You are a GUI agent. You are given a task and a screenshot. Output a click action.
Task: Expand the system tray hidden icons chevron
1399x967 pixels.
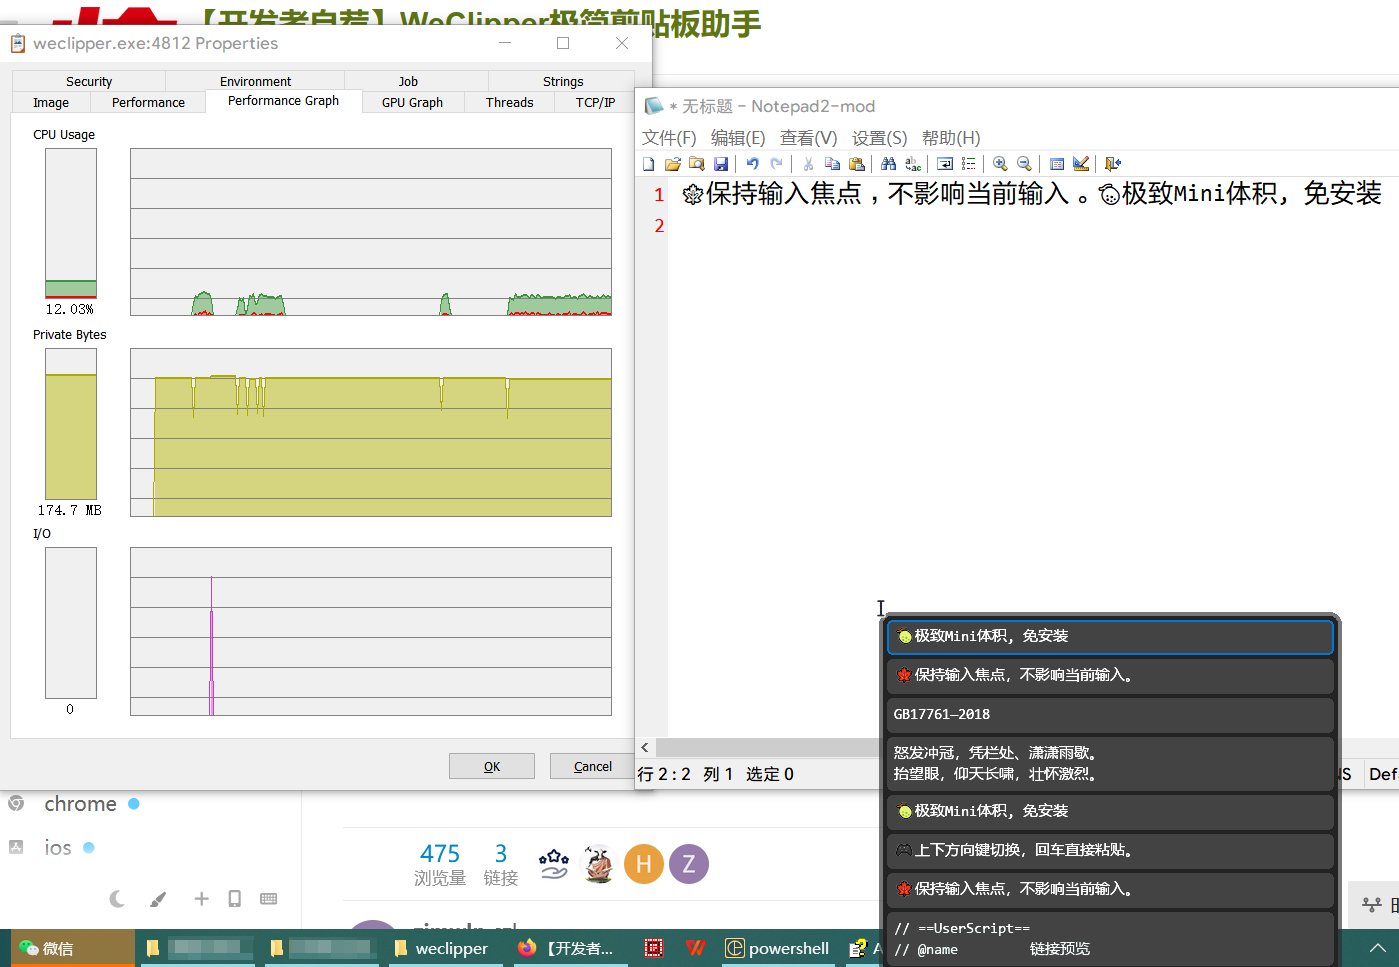[1377, 948]
